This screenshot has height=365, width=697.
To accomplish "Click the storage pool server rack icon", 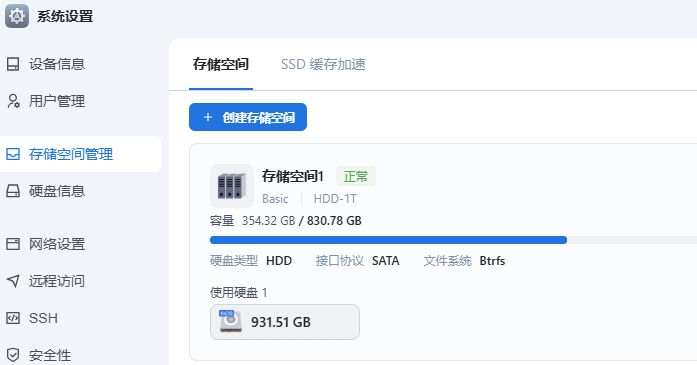I will coord(232,186).
